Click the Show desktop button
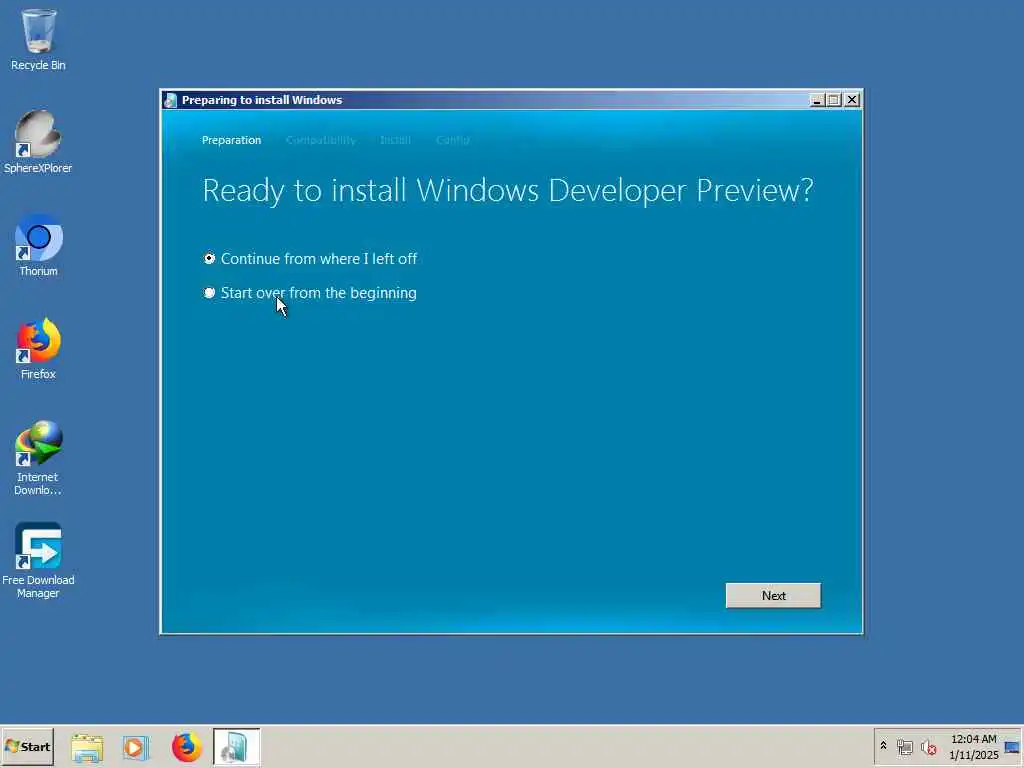Screen dimensions: 1024x768 point(1012,747)
